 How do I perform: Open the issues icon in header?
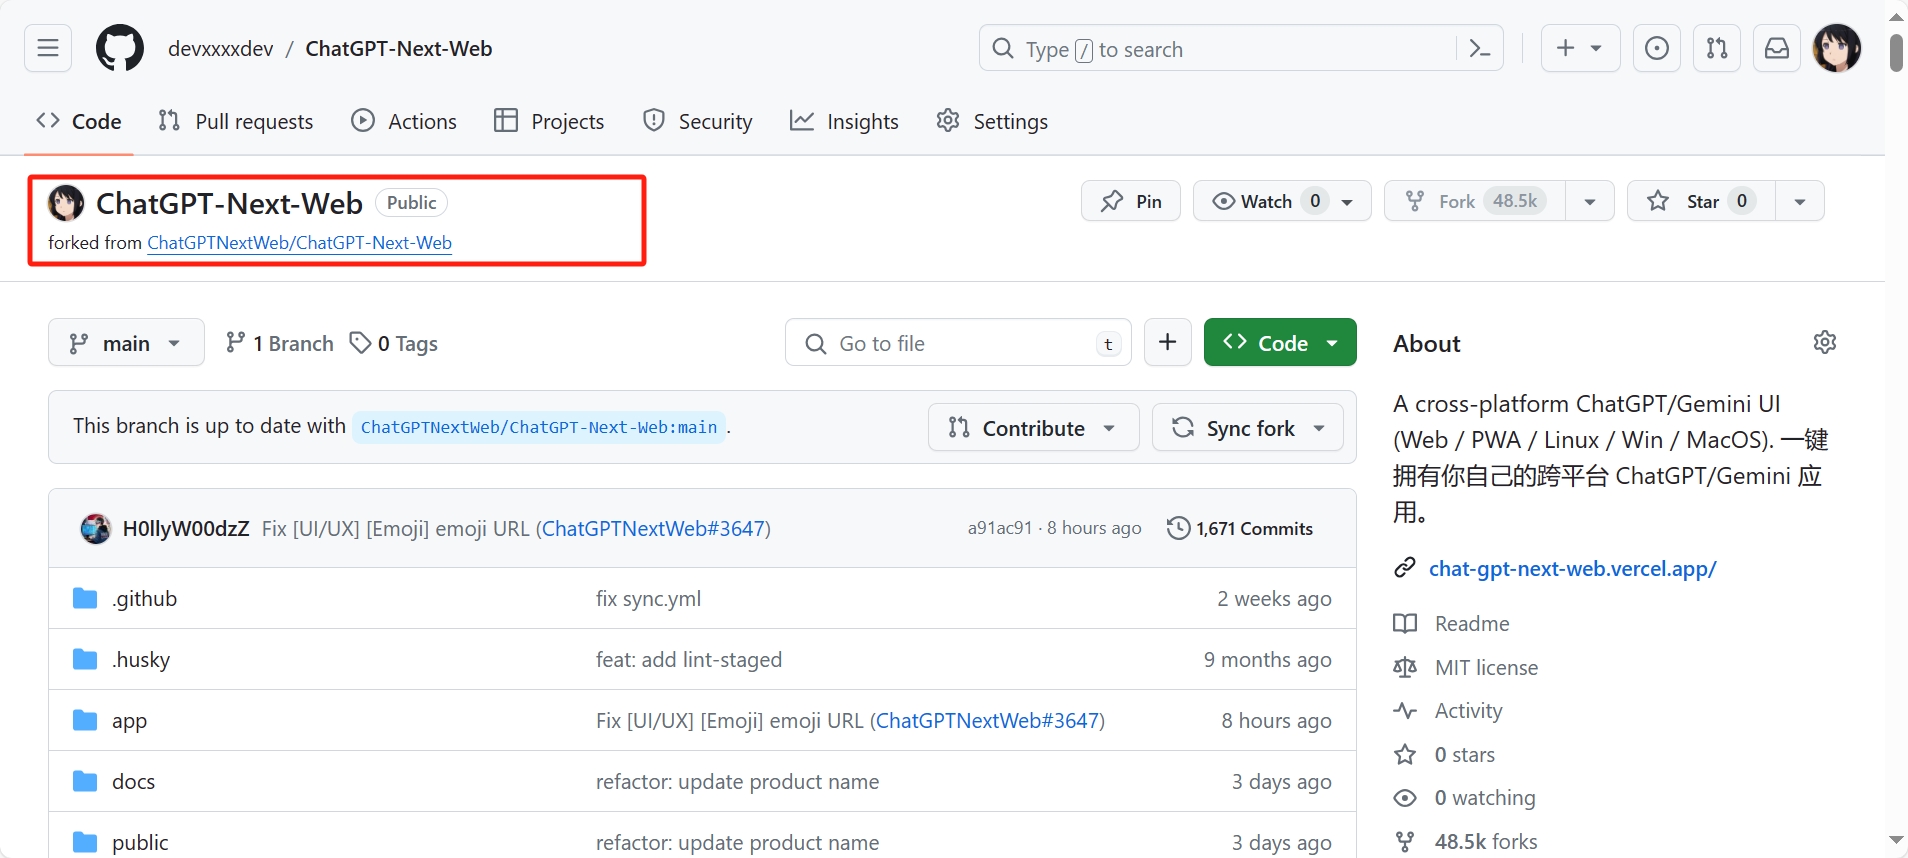click(x=1657, y=48)
